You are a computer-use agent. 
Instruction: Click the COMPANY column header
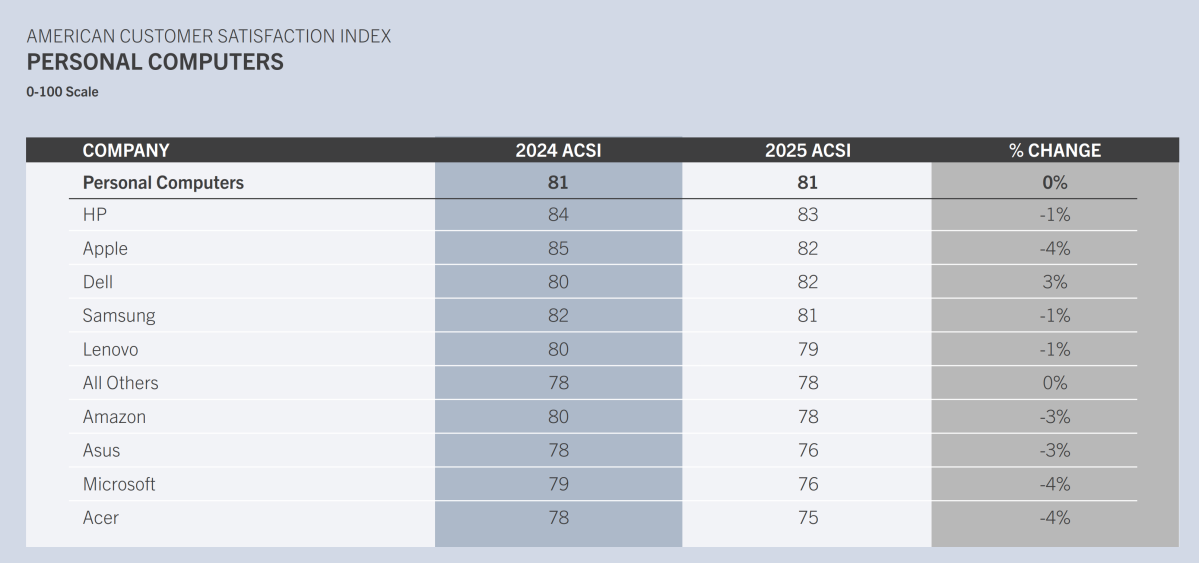(x=126, y=151)
